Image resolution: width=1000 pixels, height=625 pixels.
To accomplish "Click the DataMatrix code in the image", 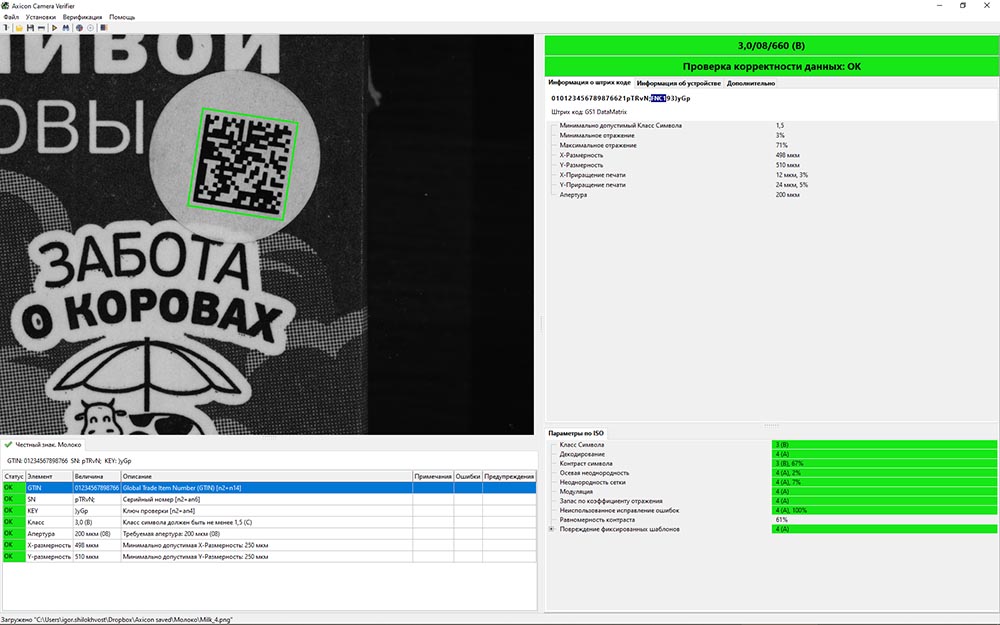I will click(x=244, y=164).
